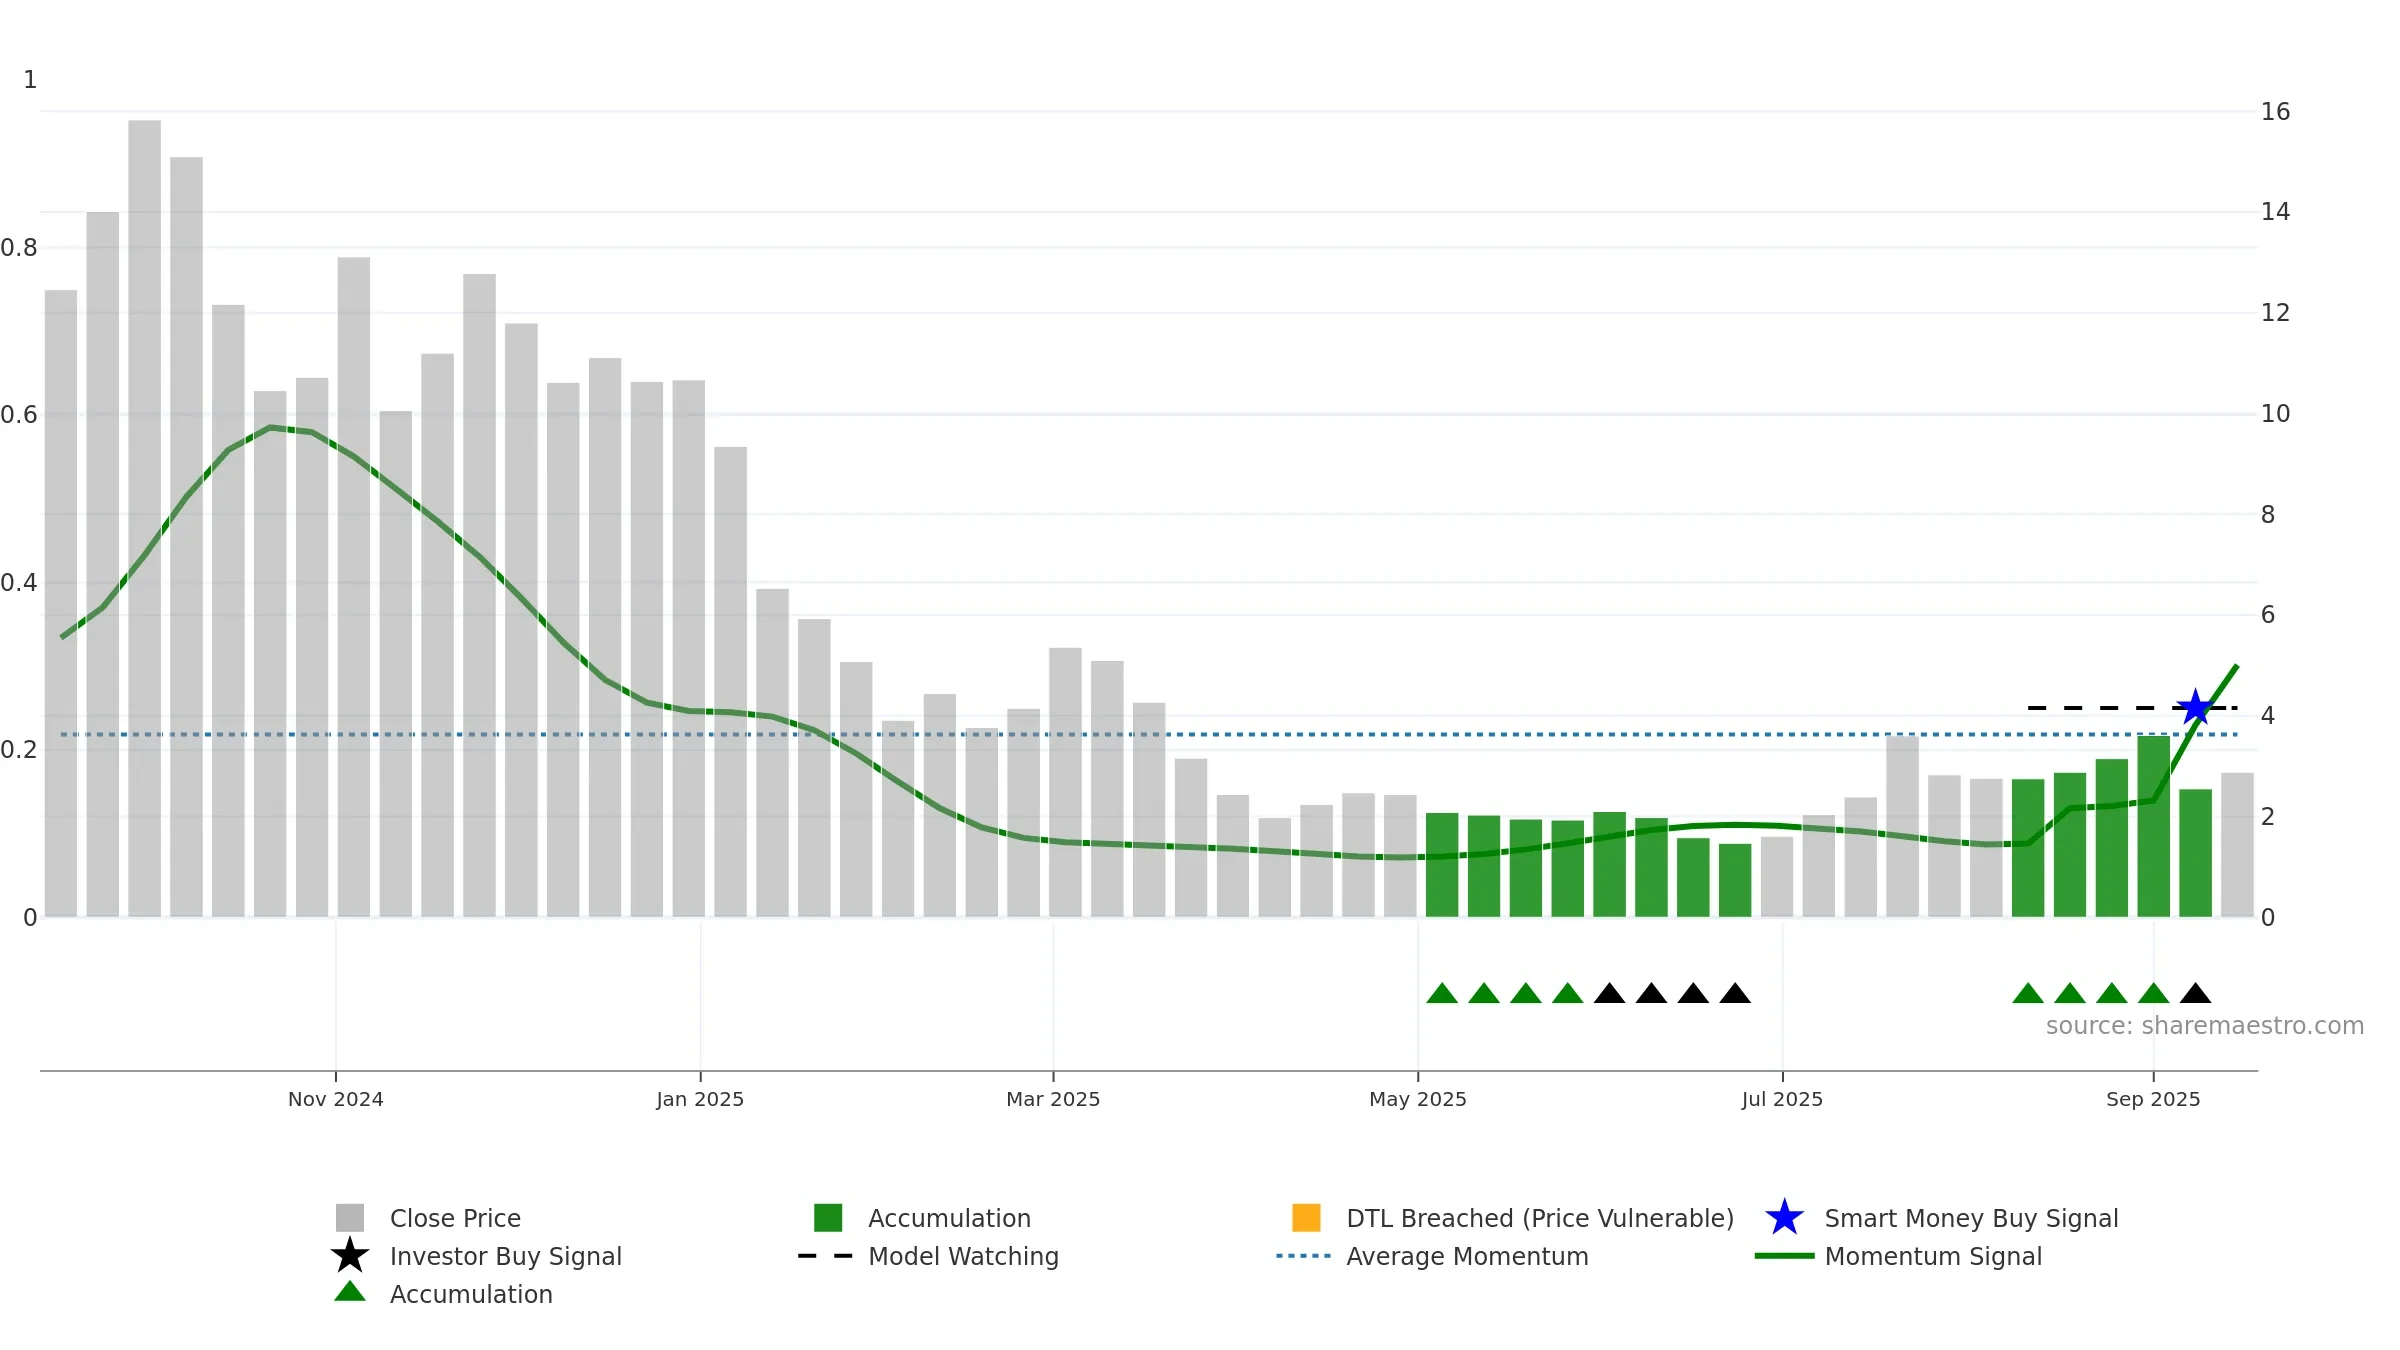
Task: Click the blue star icon in the legend
Action: [x=1784, y=1218]
